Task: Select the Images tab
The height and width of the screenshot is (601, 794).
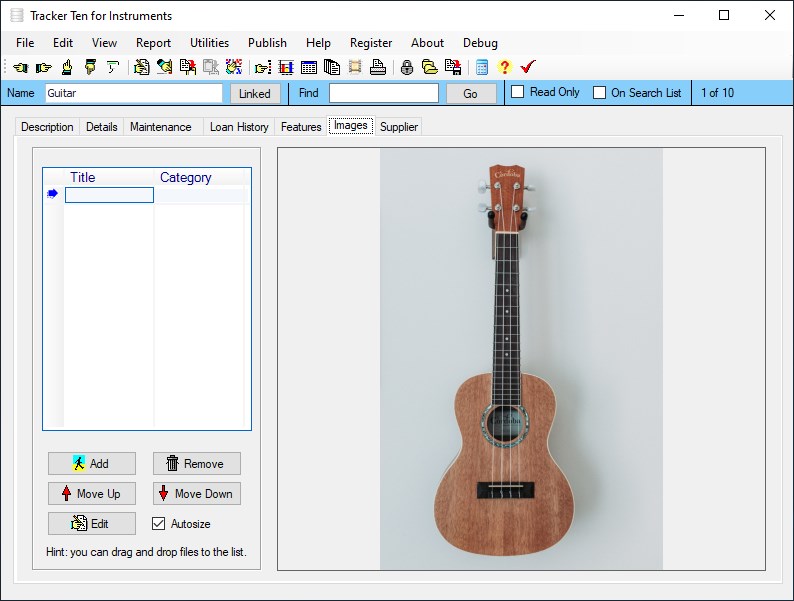Action: tap(351, 125)
